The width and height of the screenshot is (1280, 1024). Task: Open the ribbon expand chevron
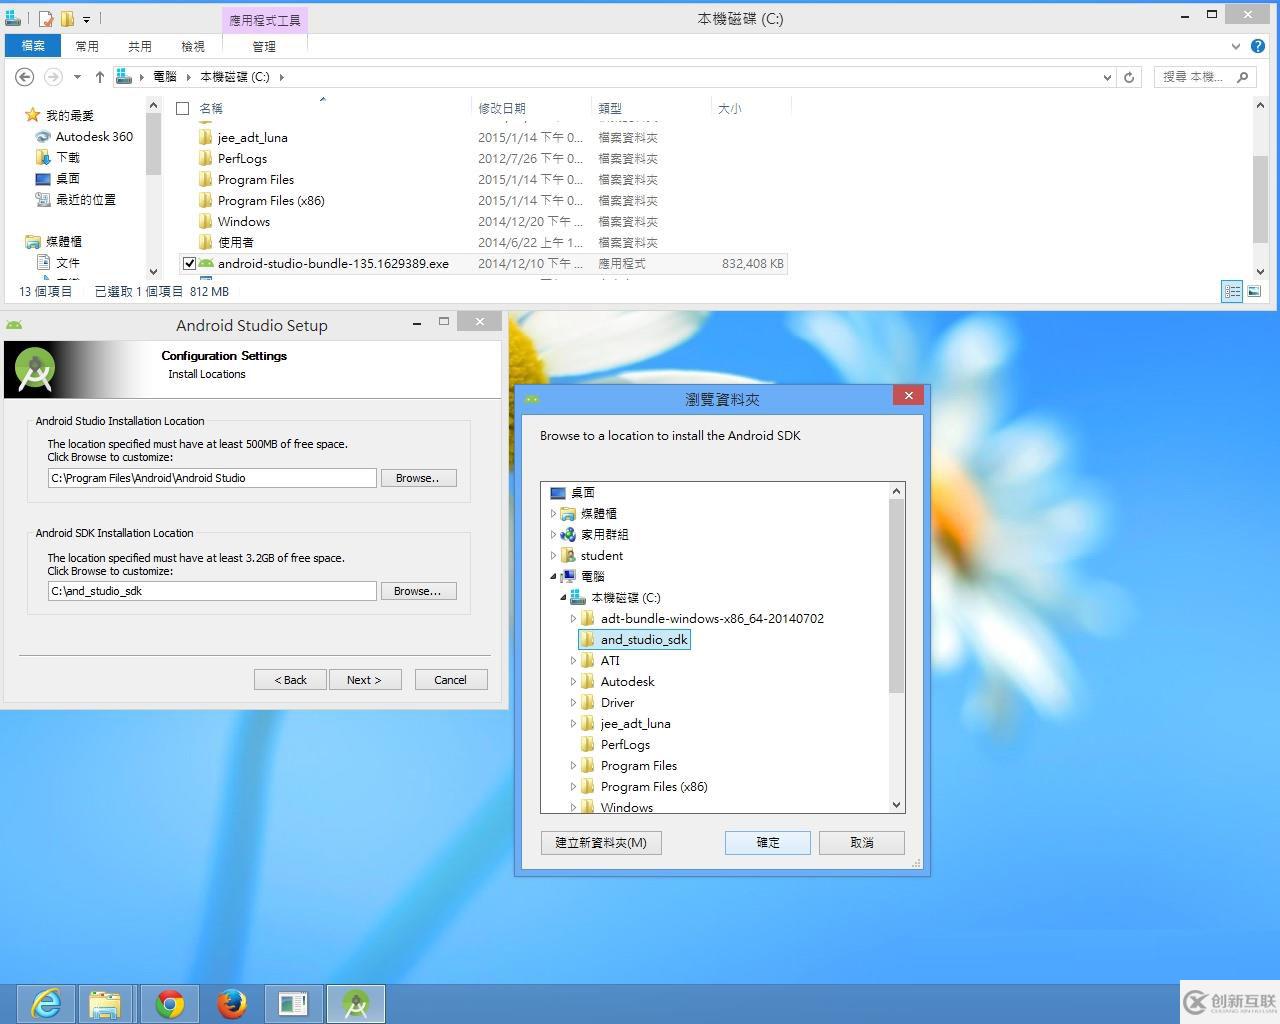coord(1236,46)
